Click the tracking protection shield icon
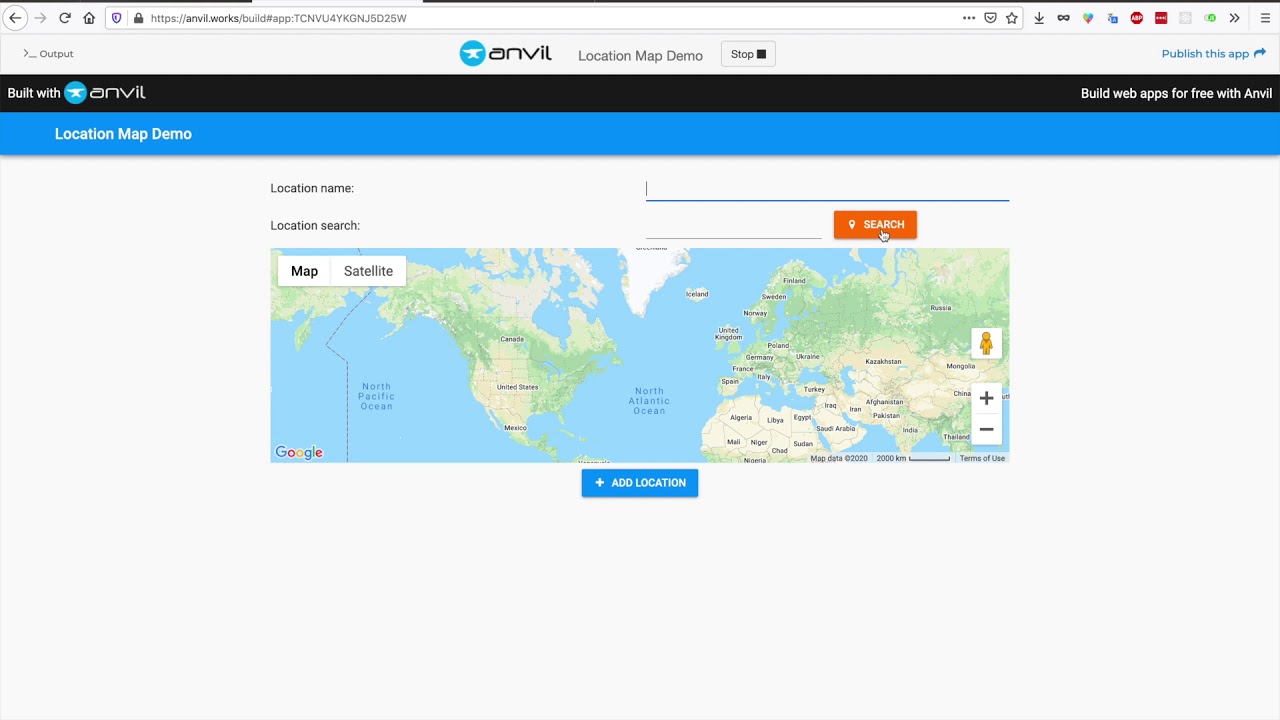The image size is (1280, 720). [117, 18]
